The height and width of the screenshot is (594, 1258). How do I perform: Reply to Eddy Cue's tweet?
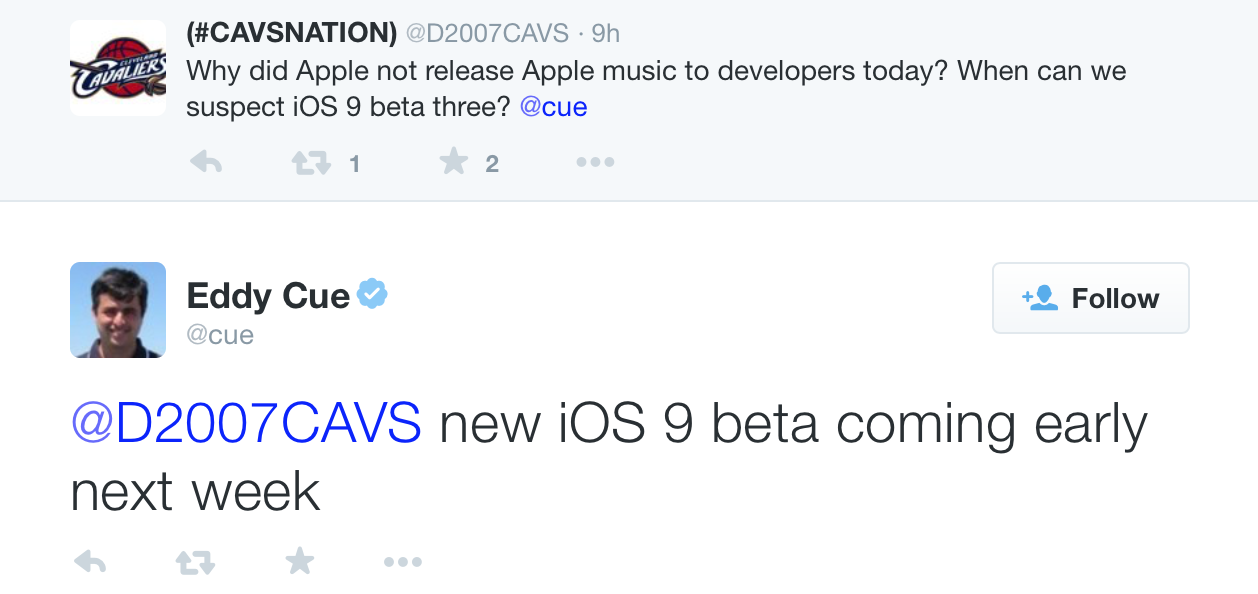[90, 563]
